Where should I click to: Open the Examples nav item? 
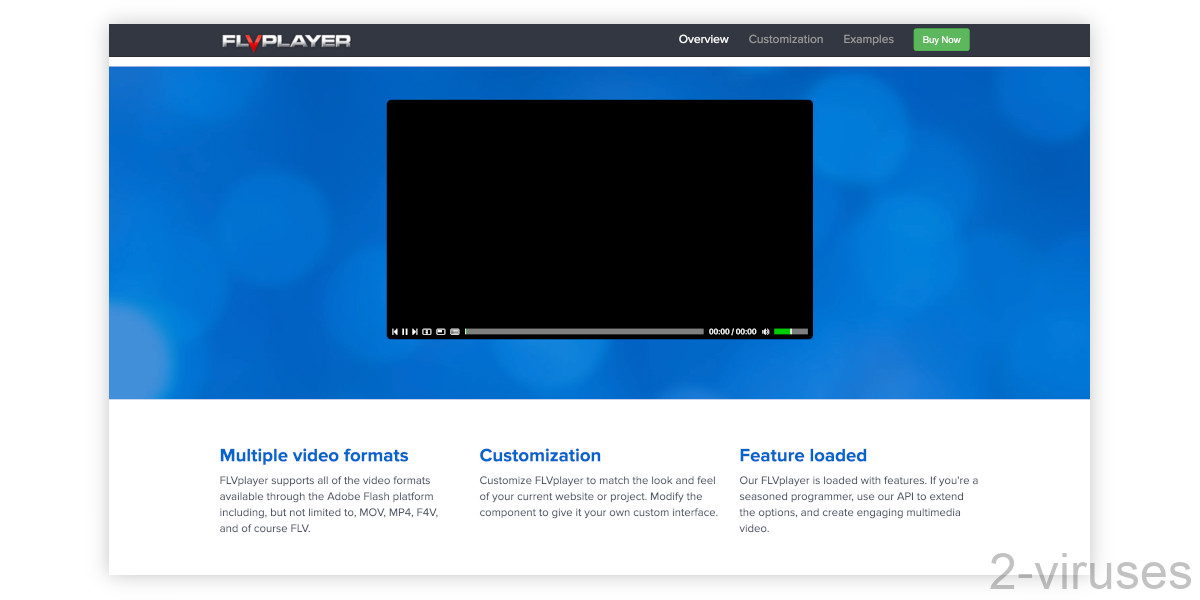pyautogui.click(x=868, y=40)
